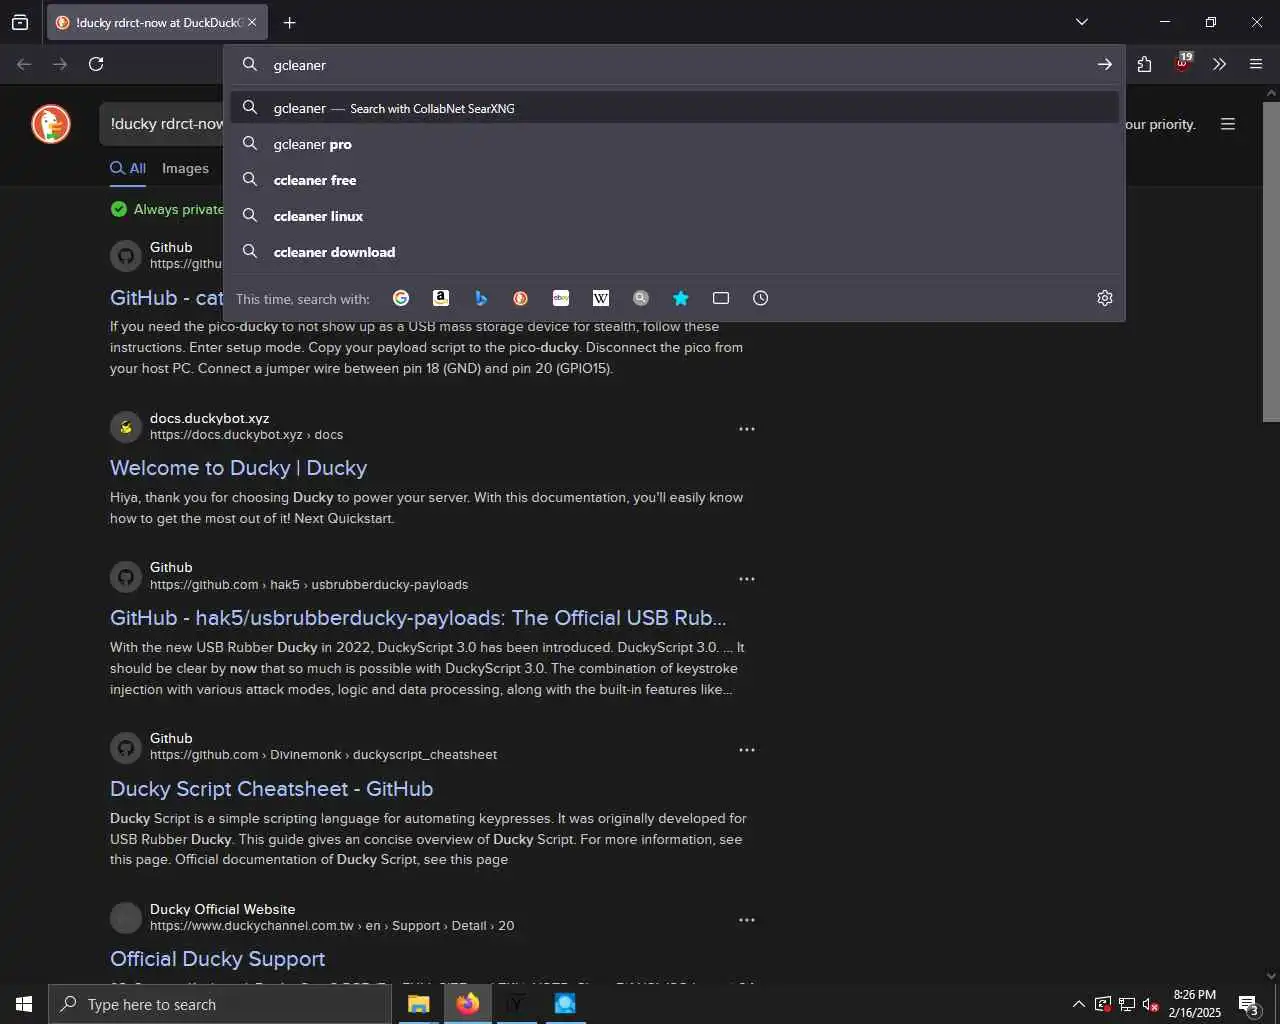Open the Firefox application menu
Screen dimensions: 1280x1024
(1256, 64)
